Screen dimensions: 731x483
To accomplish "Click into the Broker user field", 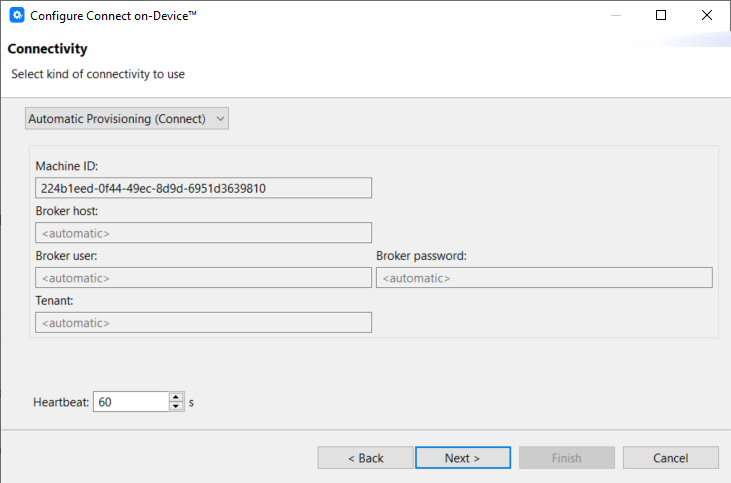I will pyautogui.click(x=203, y=278).
